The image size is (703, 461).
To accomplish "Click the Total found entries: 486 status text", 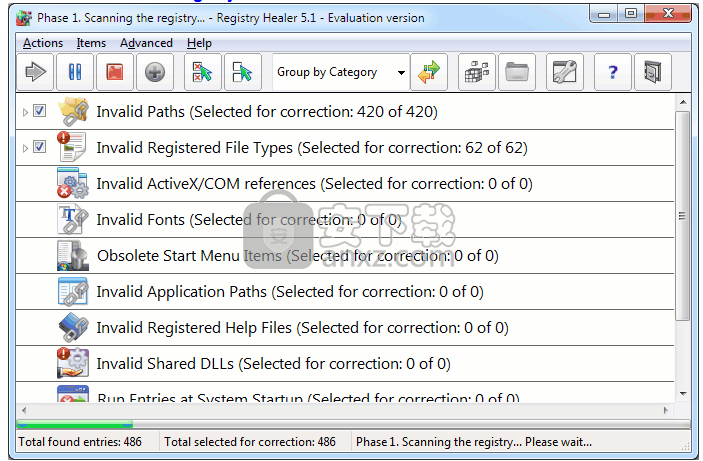I will (x=80, y=442).
